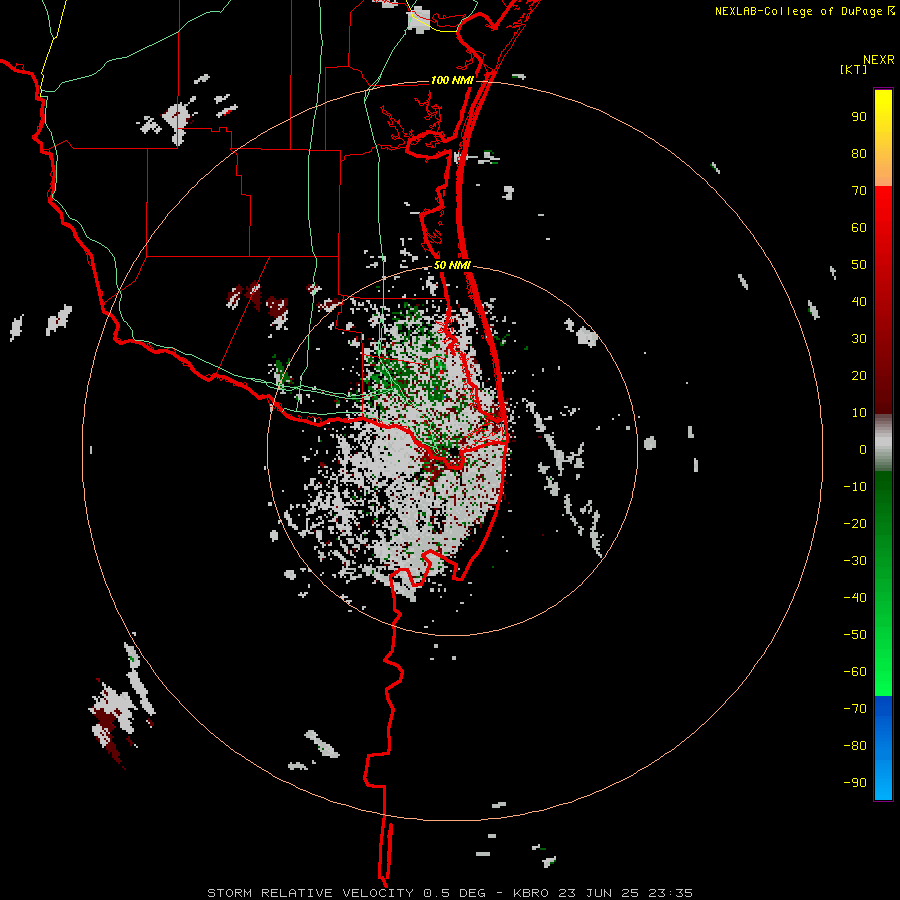
Task: Click the positive 80 scale value
Action: (x=859, y=153)
